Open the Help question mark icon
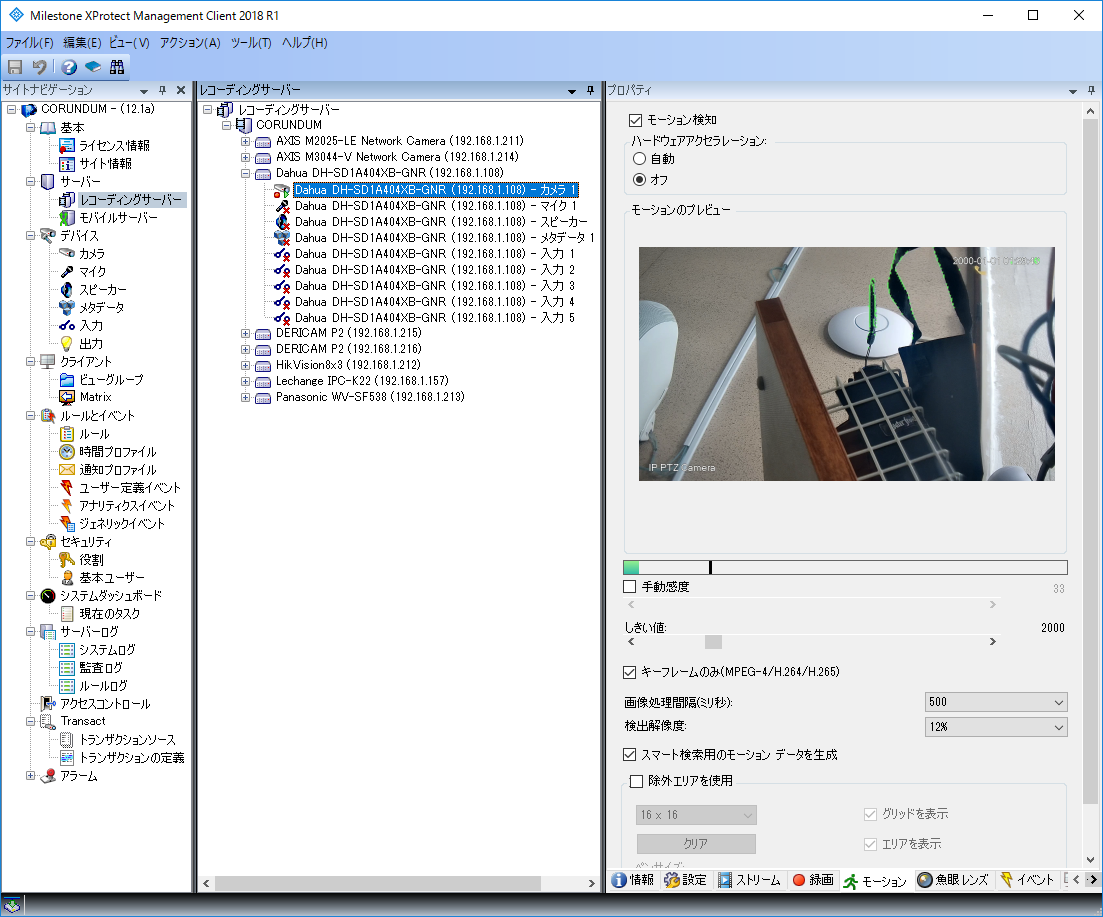1103x917 pixels. [x=69, y=67]
